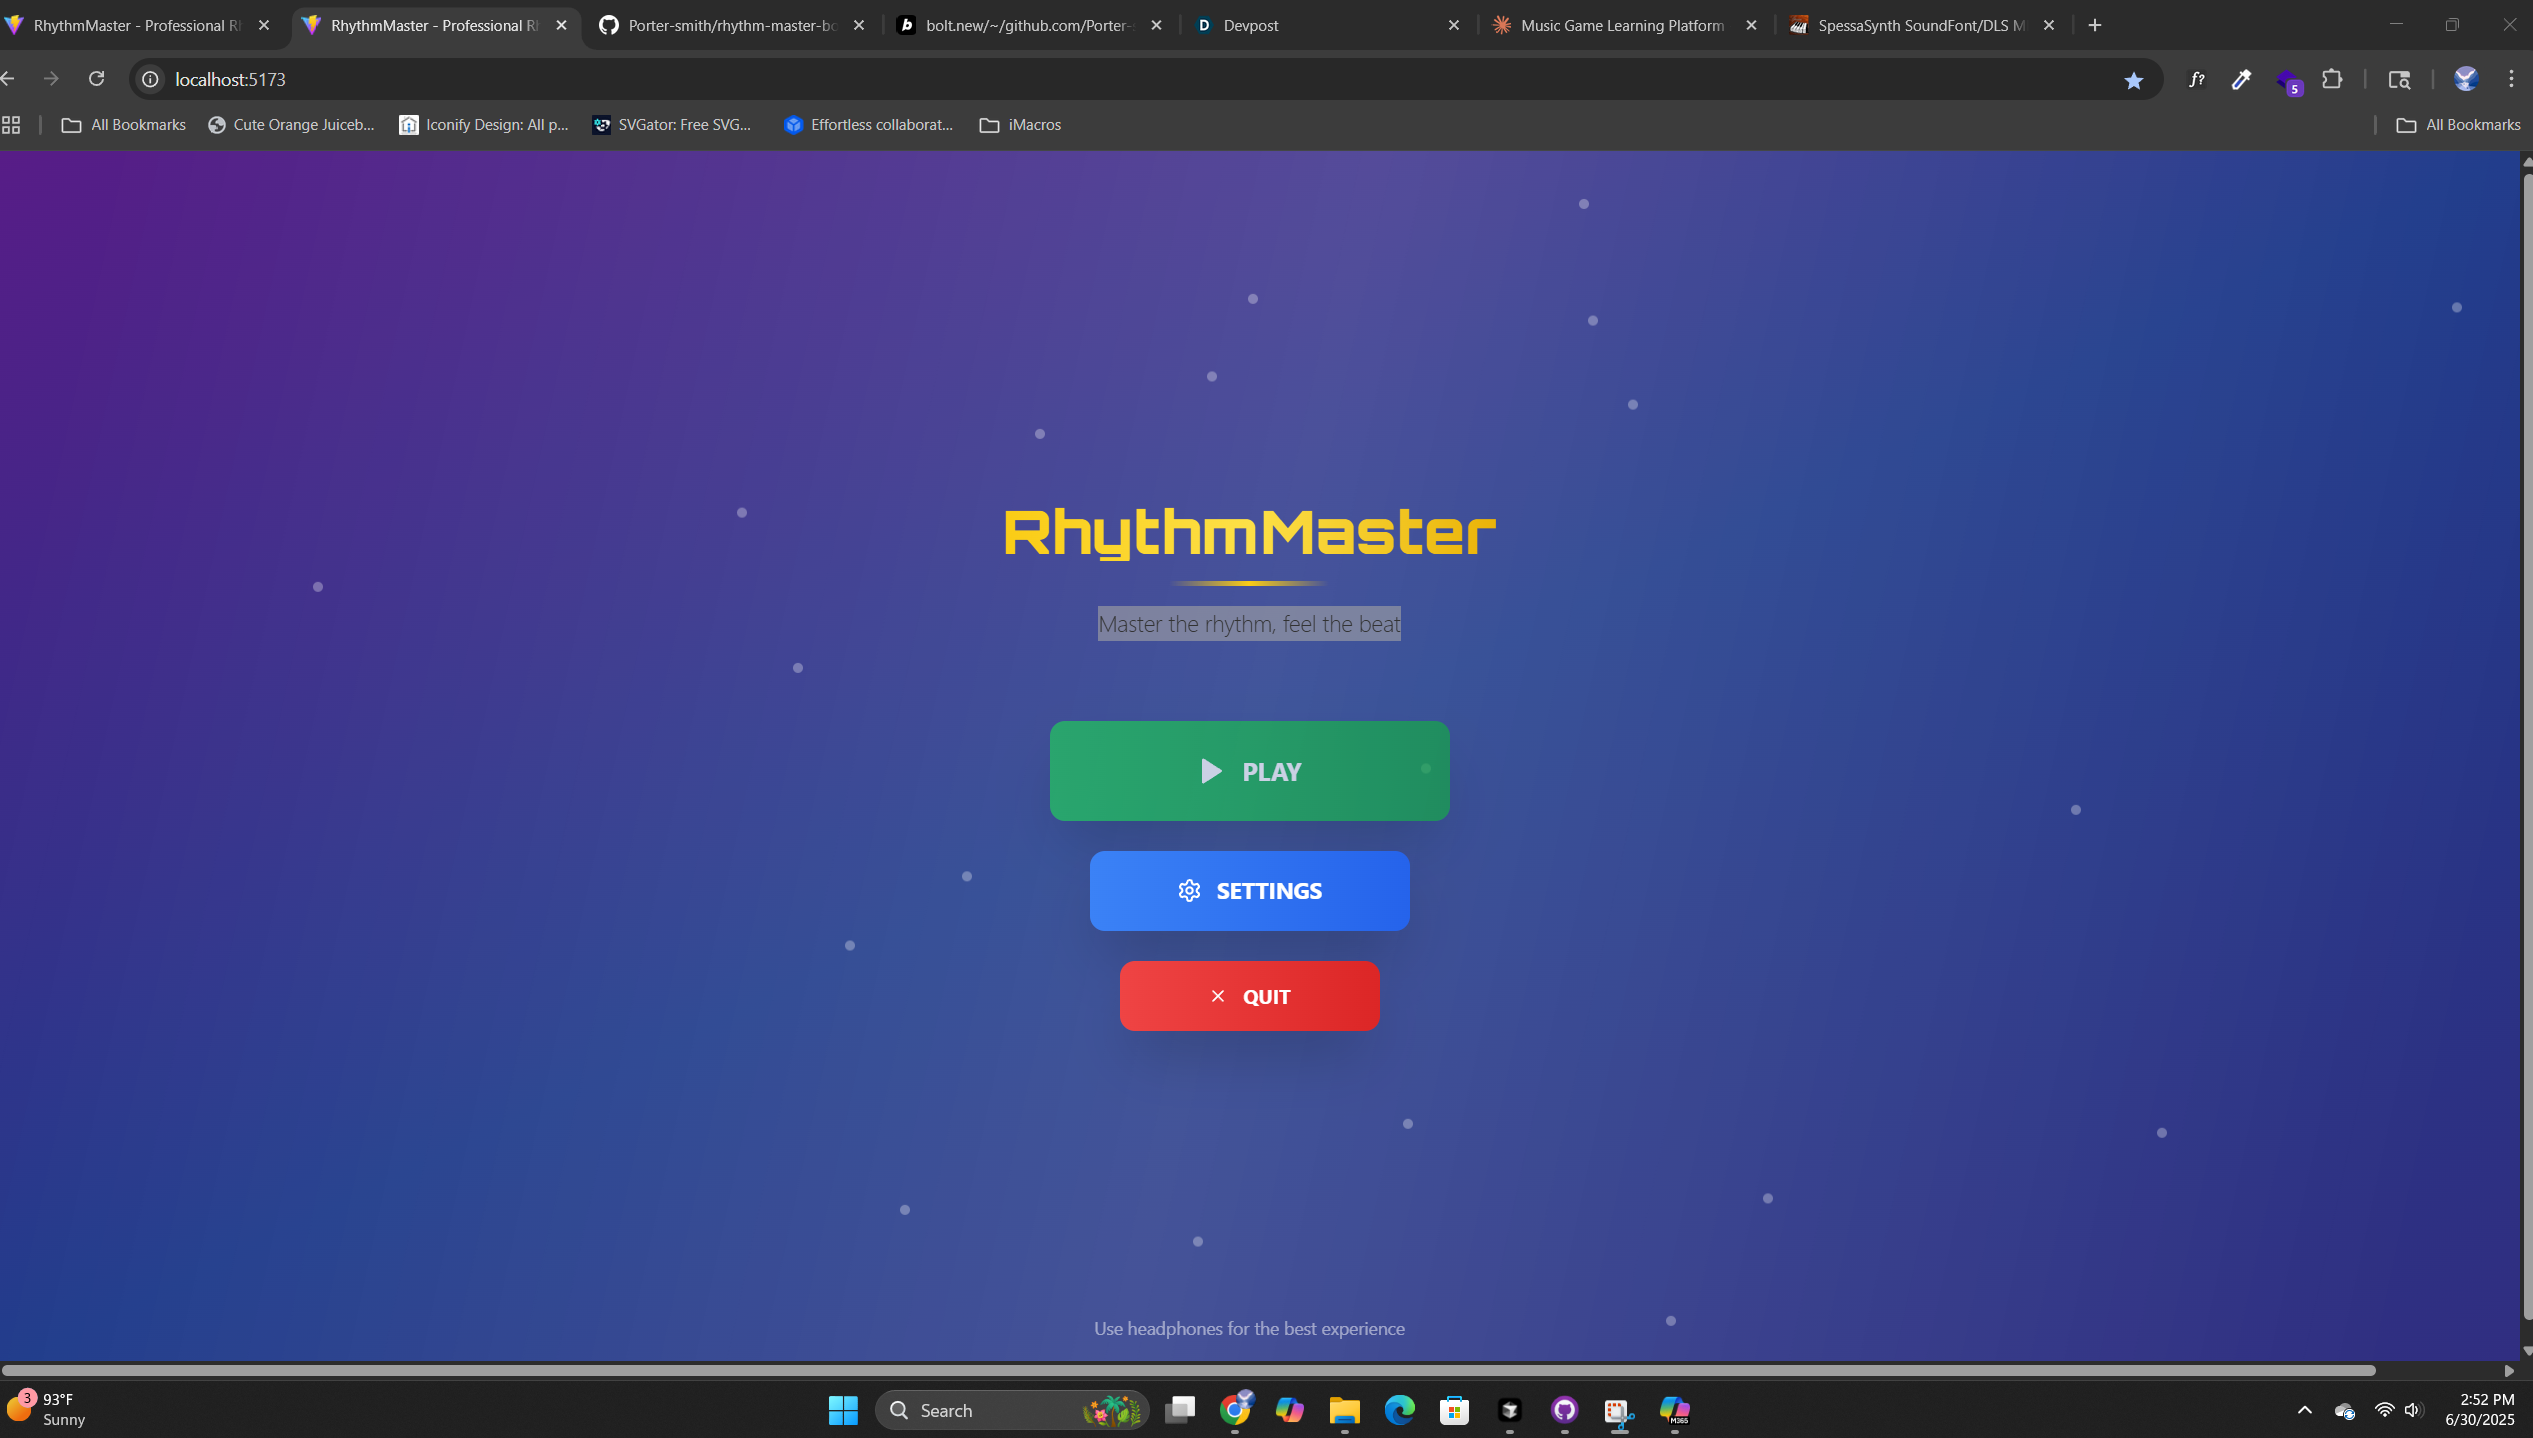Open the eyedropper color picker extension
Image resolution: width=2533 pixels, height=1438 pixels.
tap(2241, 80)
